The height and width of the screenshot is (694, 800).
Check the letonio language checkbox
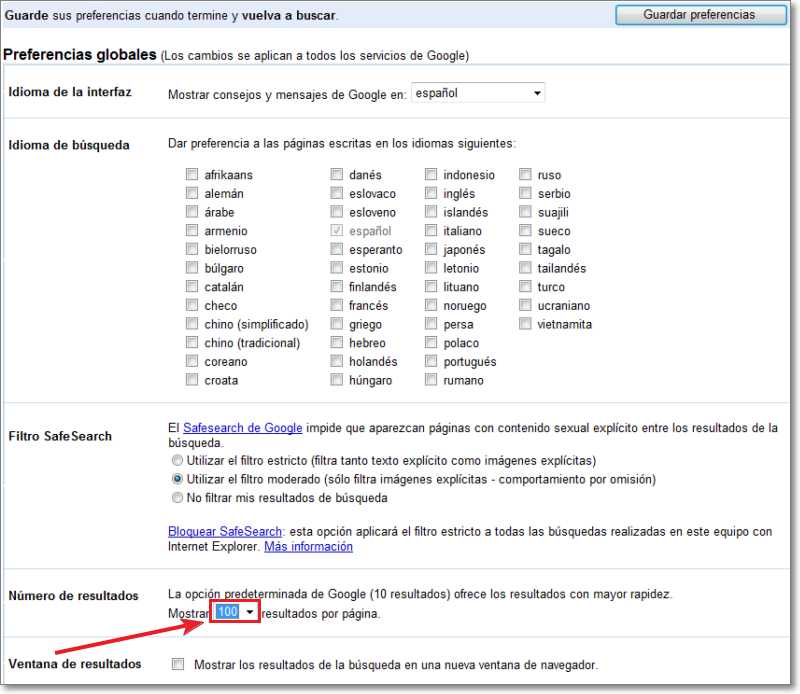pos(431,268)
